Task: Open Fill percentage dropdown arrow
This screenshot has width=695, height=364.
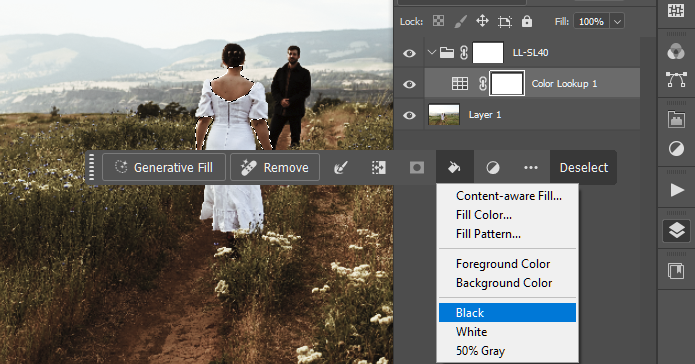Action: (x=617, y=21)
